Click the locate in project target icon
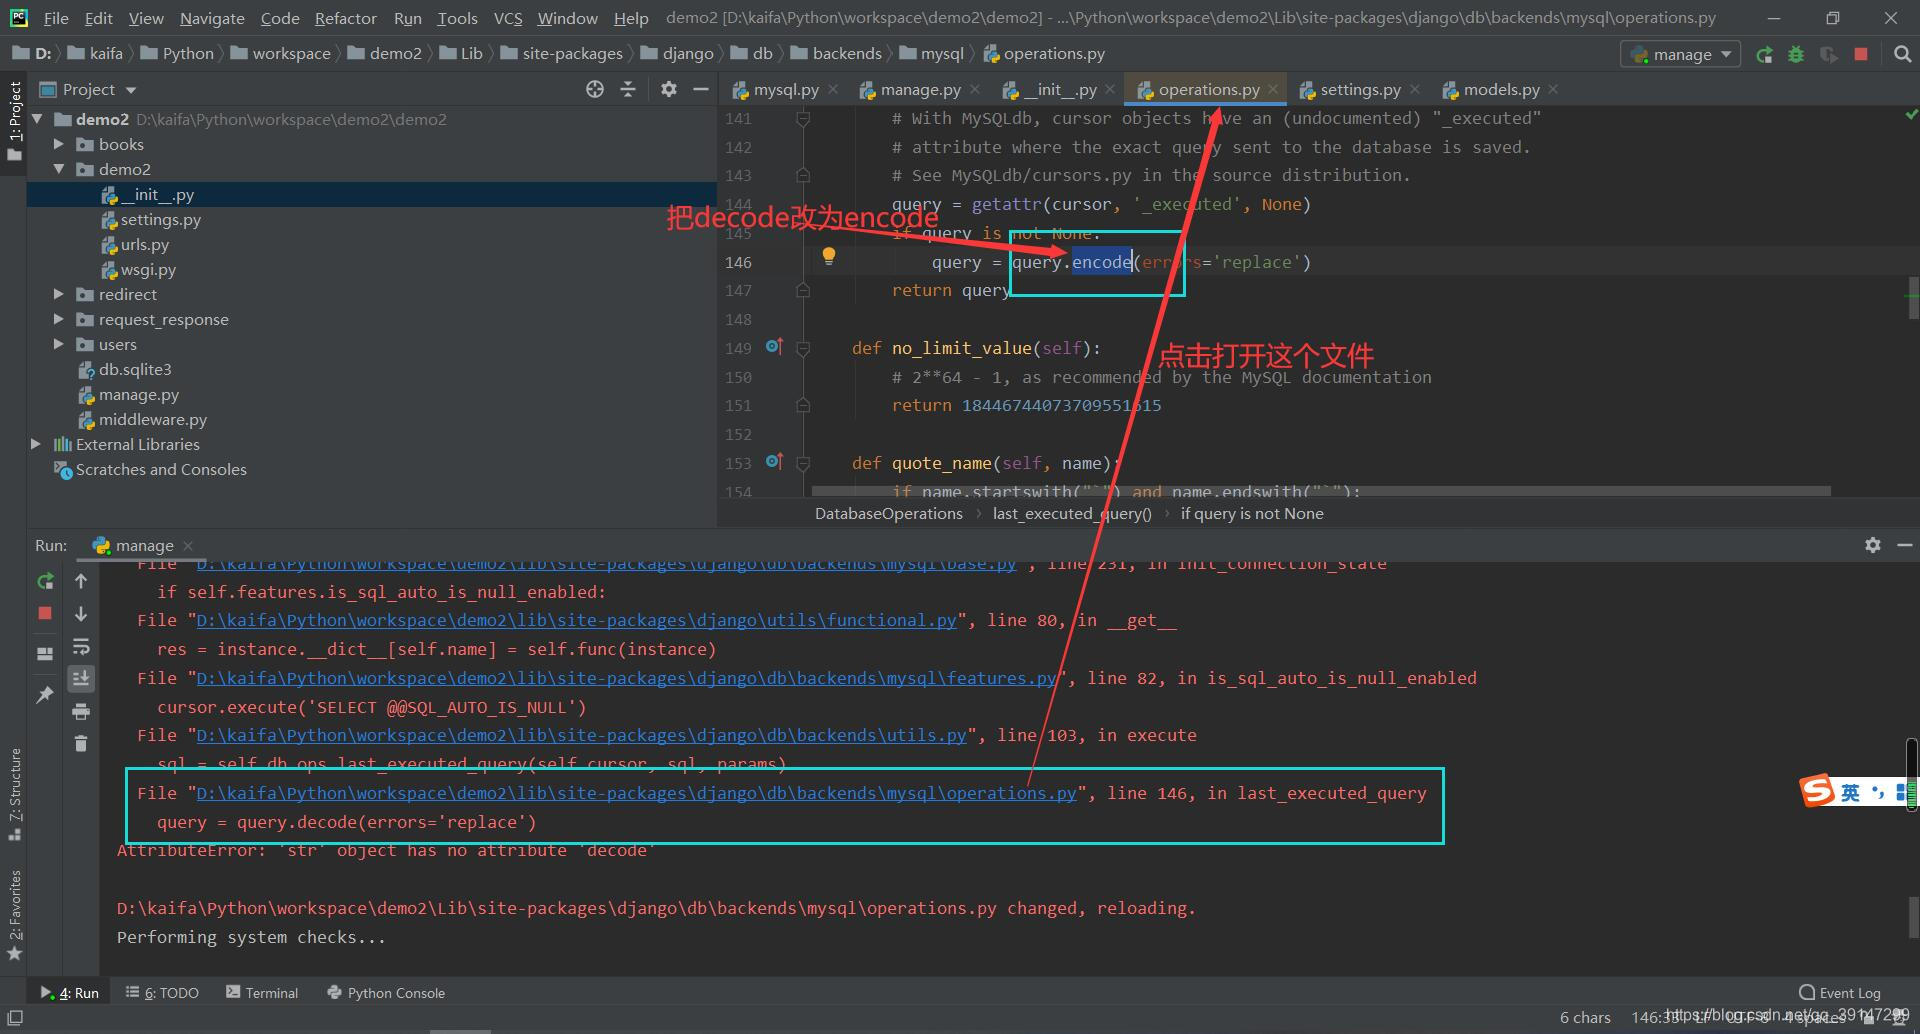This screenshot has width=1920, height=1034. click(595, 89)
